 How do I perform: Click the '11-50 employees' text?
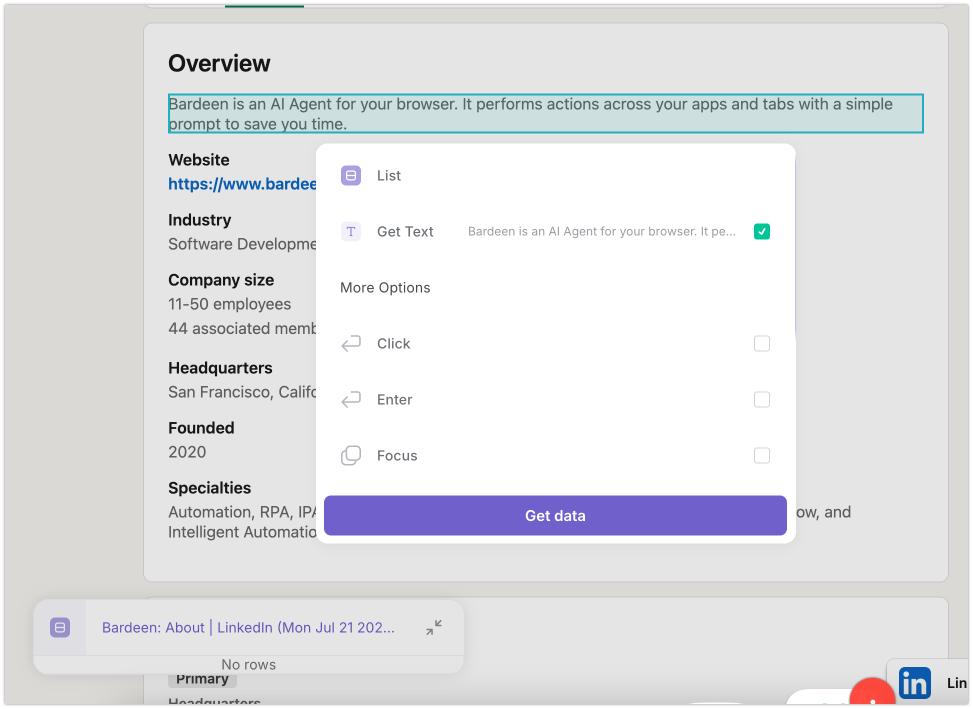230,304
